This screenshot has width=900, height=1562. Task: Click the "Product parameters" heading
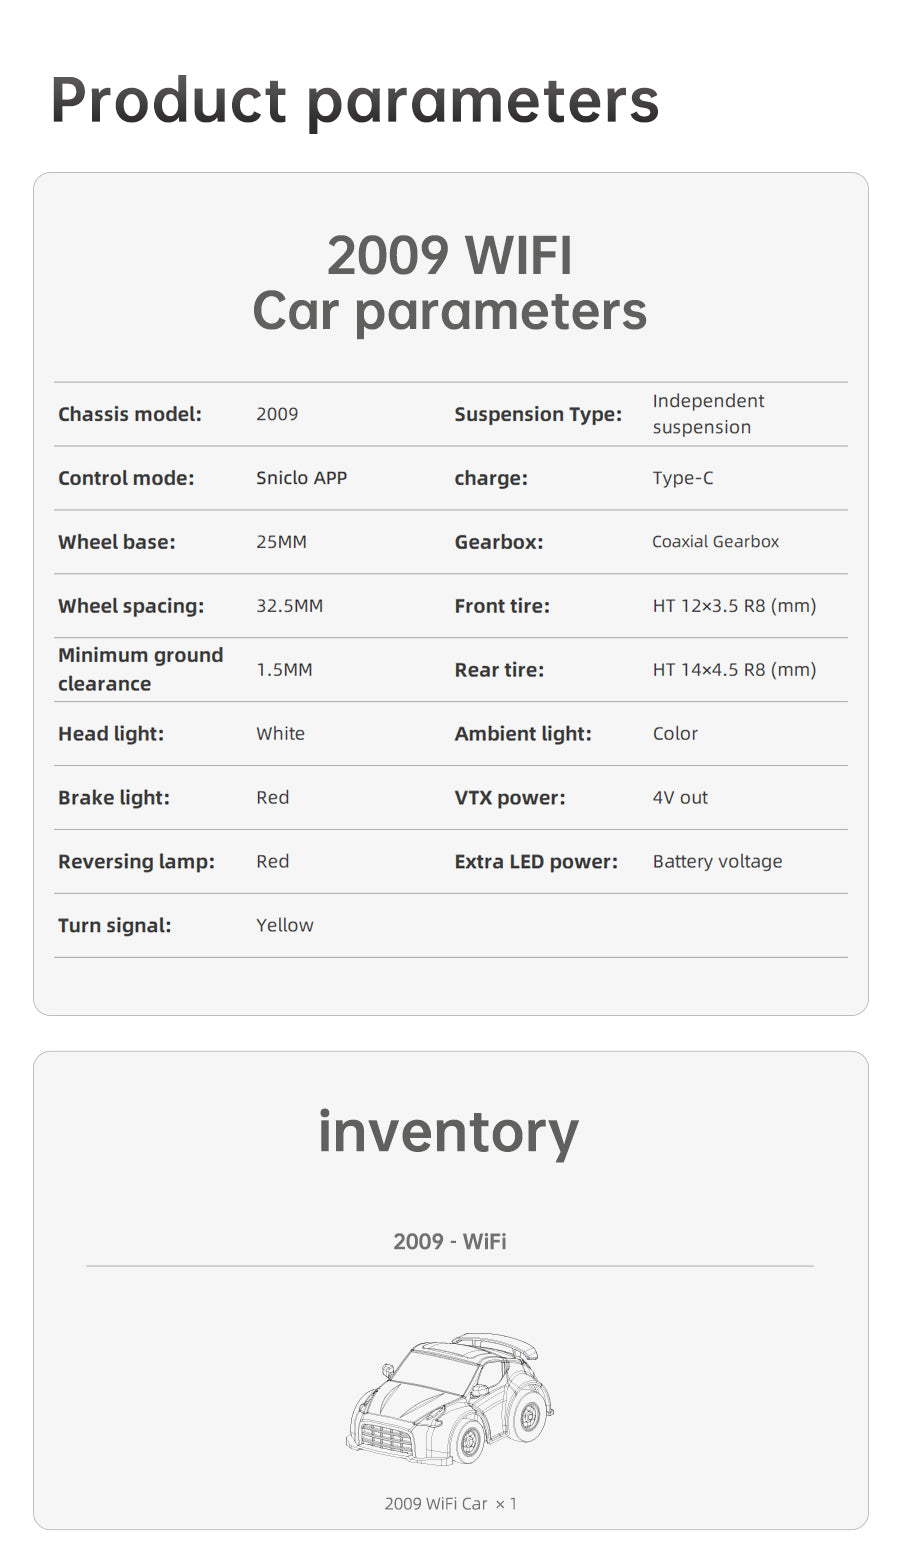[355, 100]
